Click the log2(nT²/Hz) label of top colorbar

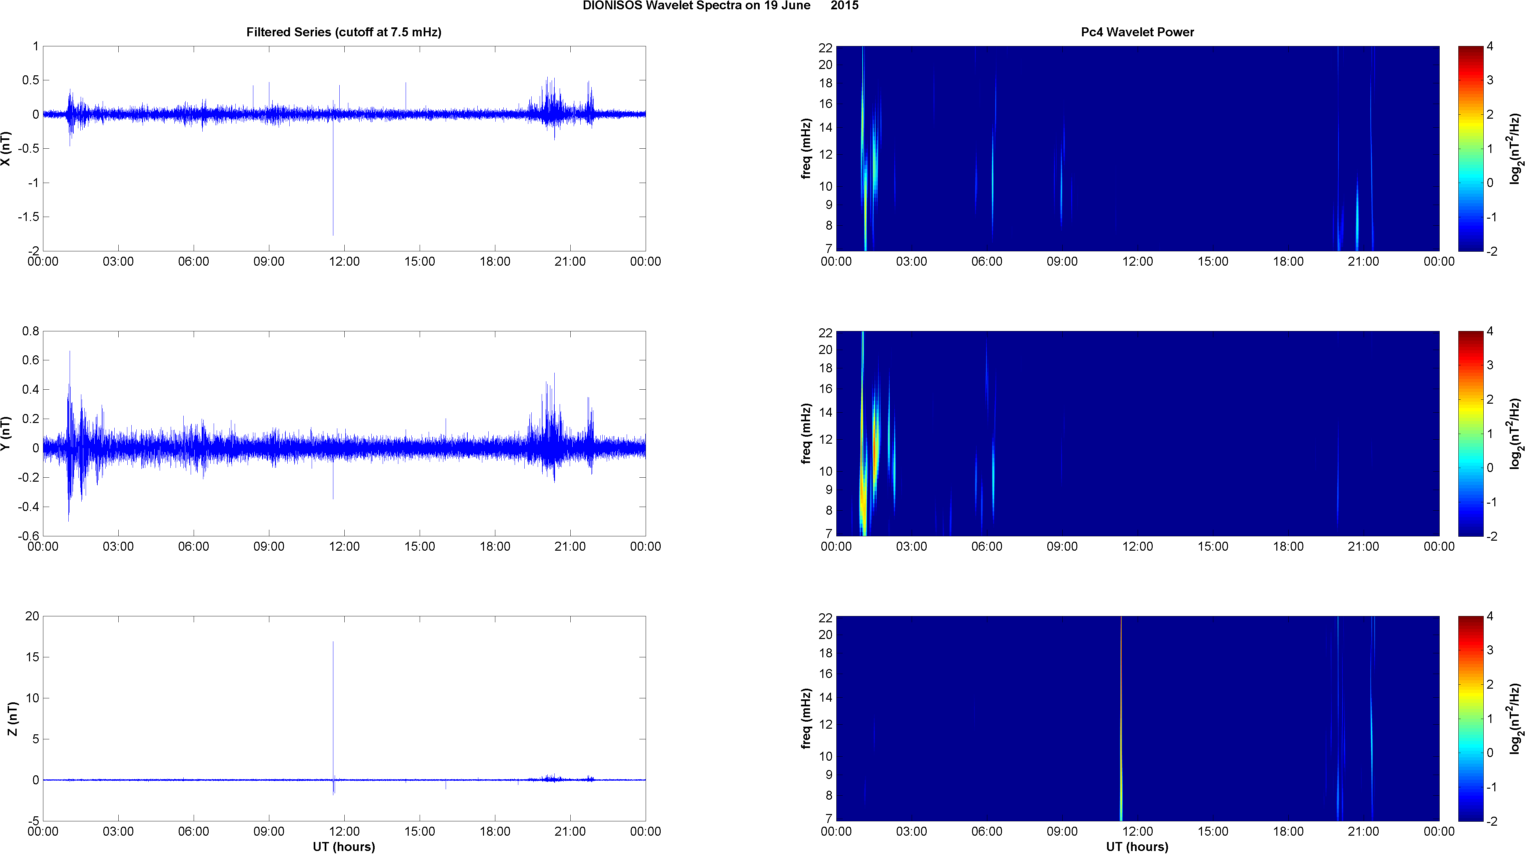click(1516, 148)
